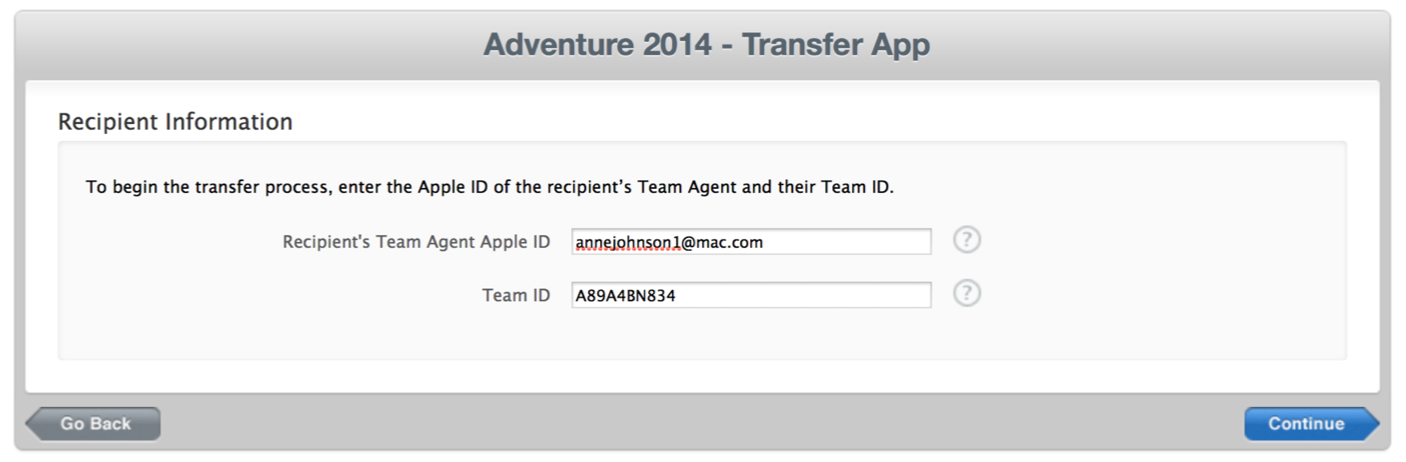
Task: Place cursor in blank end of Apple ID field
Action: (x=860, y=242)
